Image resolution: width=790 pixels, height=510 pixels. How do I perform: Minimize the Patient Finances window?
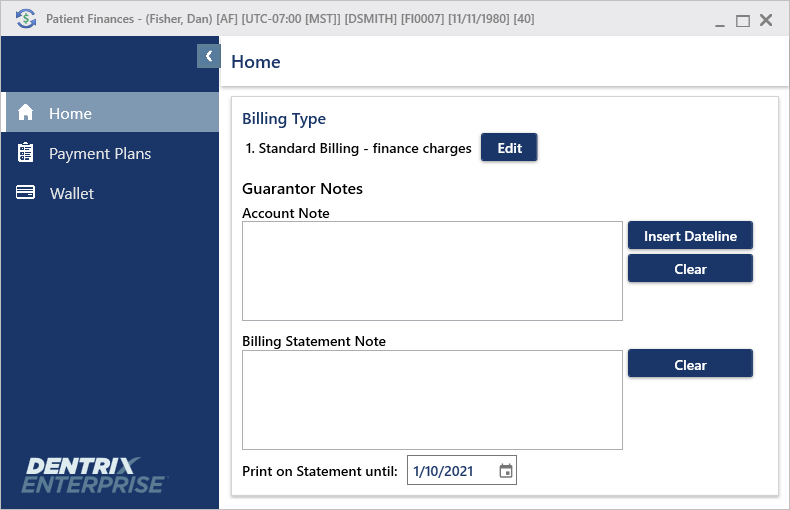(719, 20)
